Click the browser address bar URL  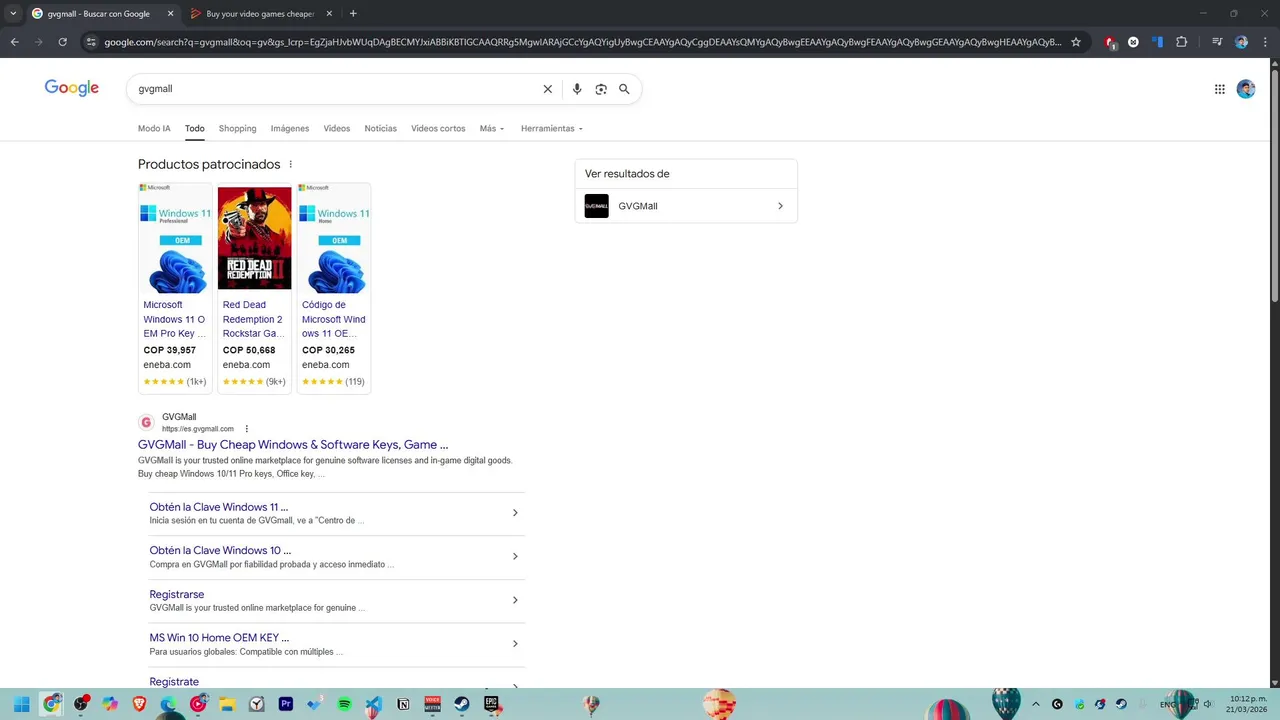pyautogui.click(x=582, y=42)
